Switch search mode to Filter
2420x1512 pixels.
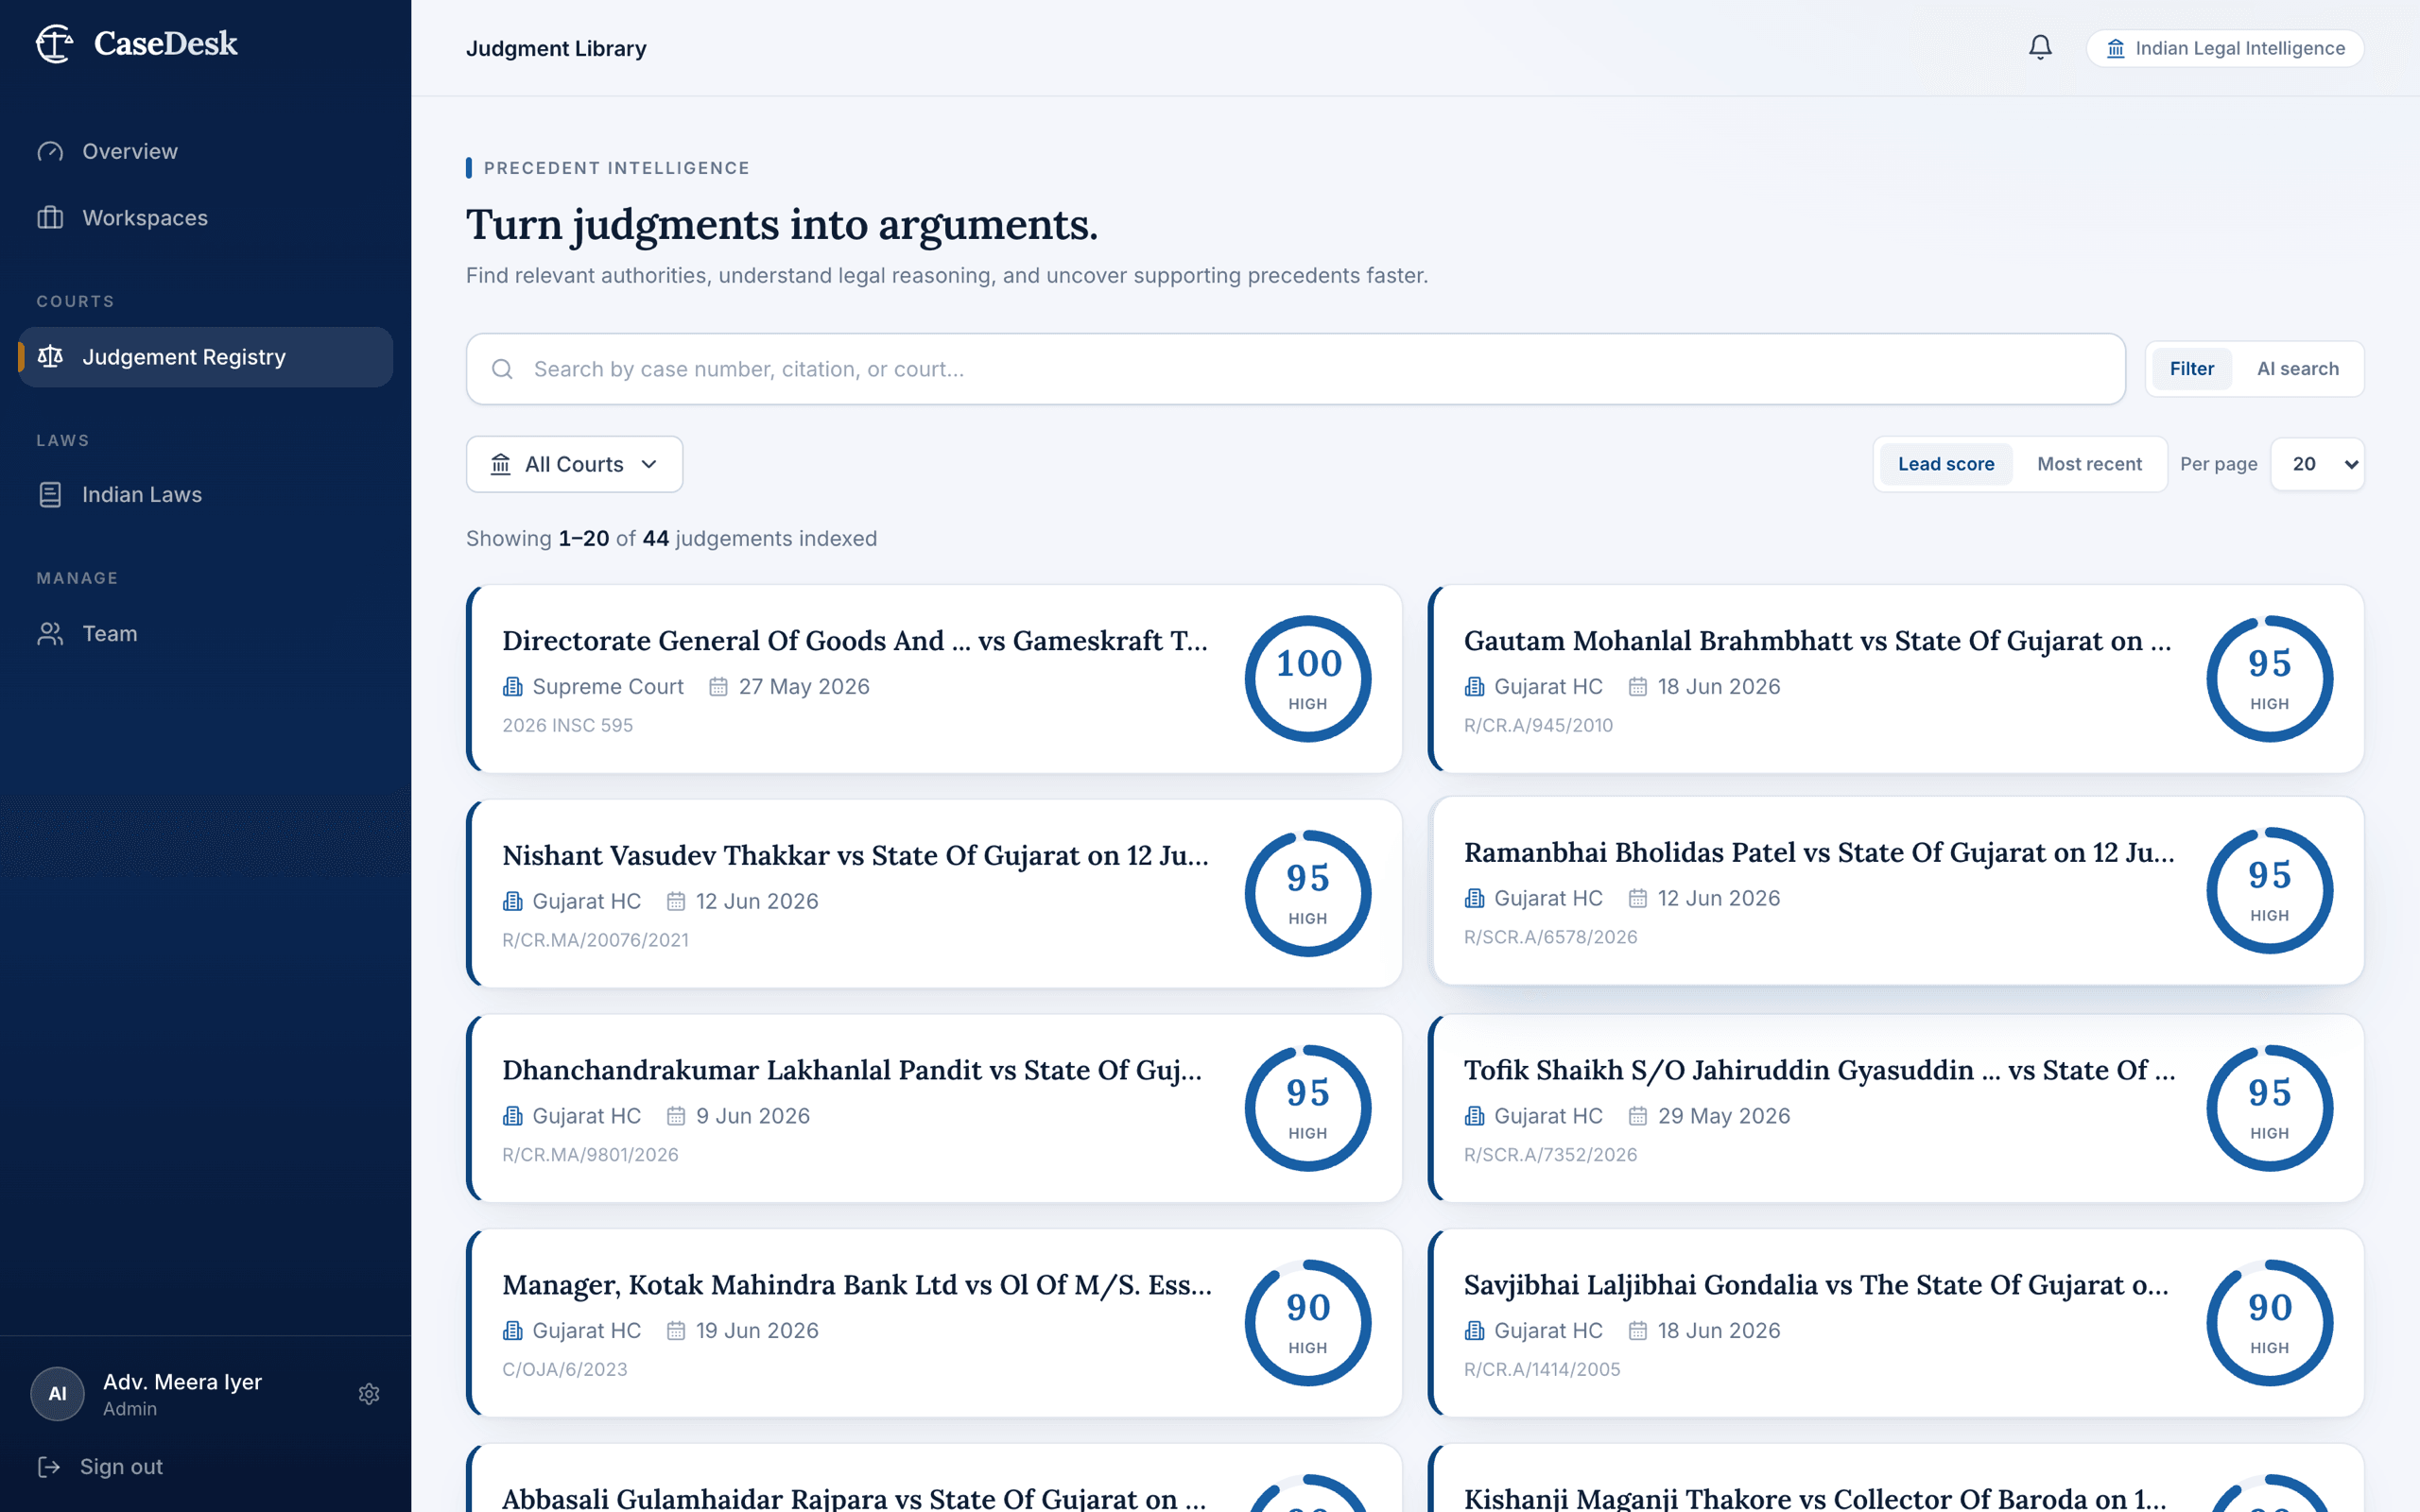click(2191, 369)
